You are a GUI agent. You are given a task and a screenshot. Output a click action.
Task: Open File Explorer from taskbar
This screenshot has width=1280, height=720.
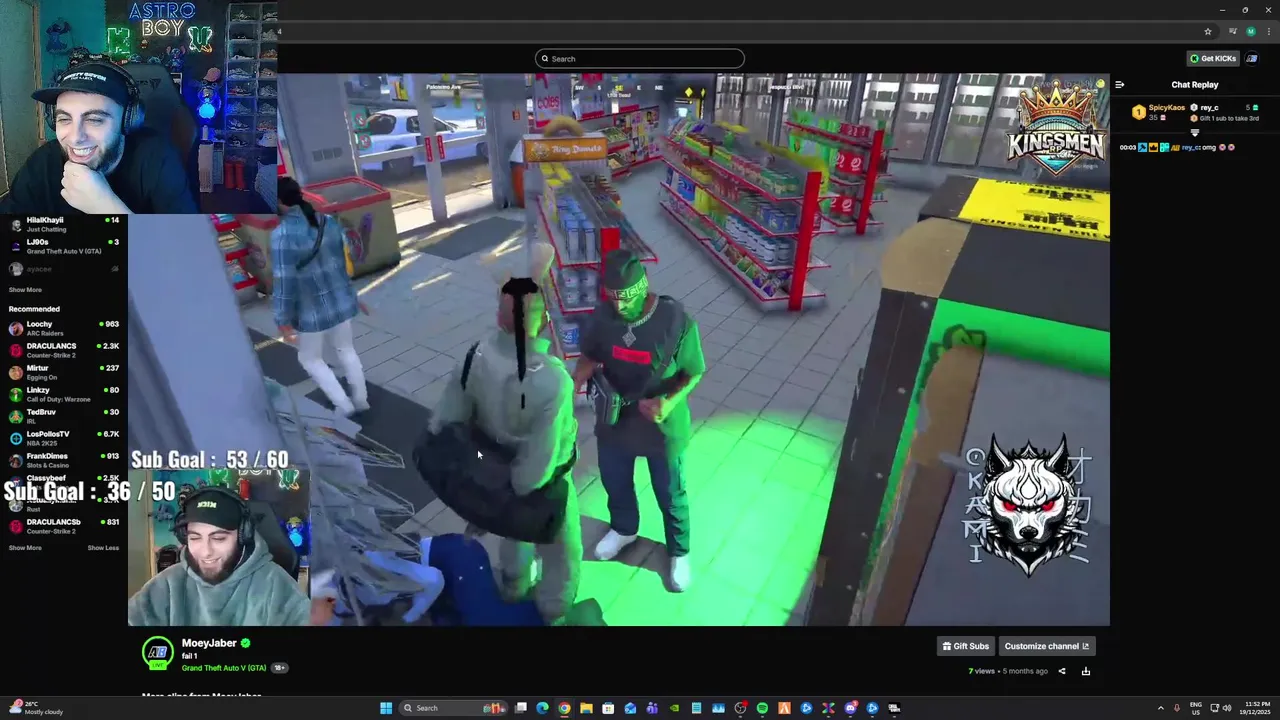586,708
